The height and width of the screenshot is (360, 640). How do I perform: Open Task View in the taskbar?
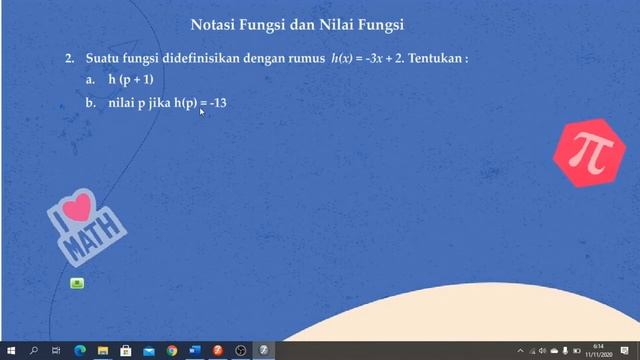[56, 351]
